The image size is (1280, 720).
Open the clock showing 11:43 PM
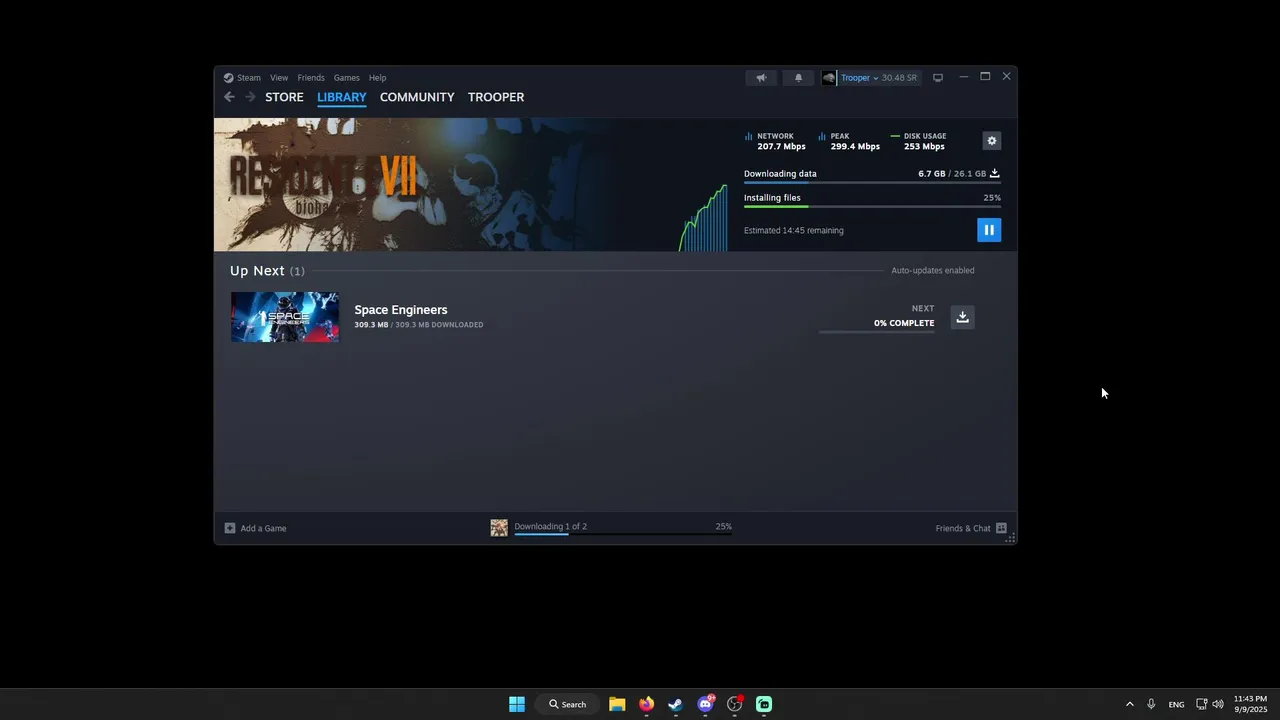[1250, 704]
